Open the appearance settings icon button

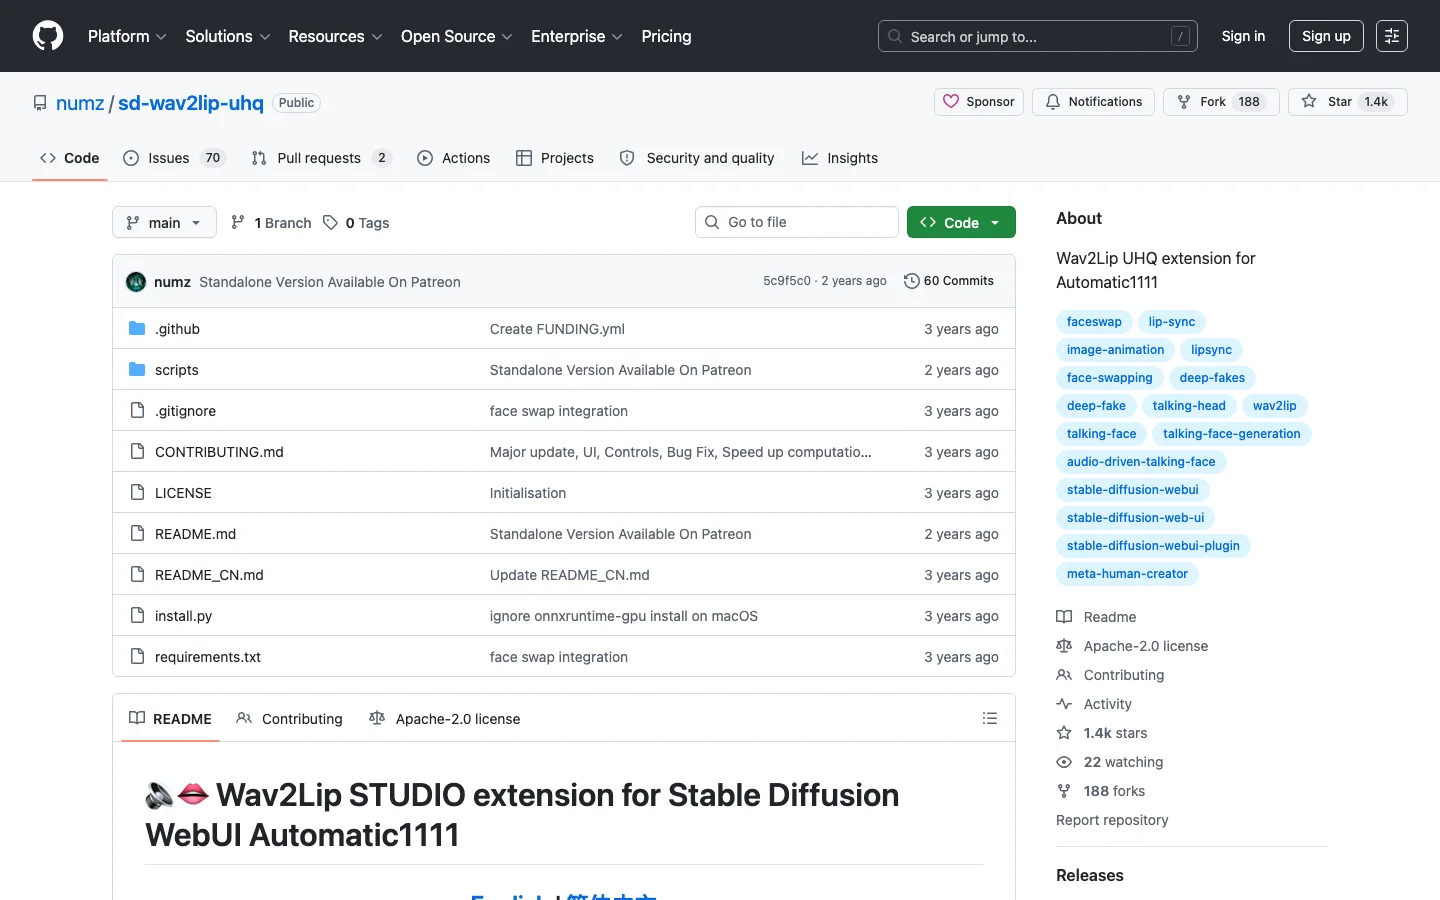pos(1391,36)
